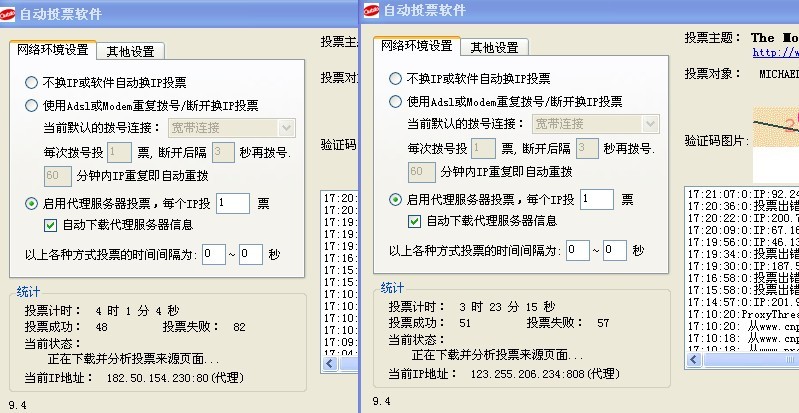The width and height of the screenshot is (799, 413).
Task: Select '使用Adsl或Modem重复拨号' radio in left window
Action: click(31, 105)
